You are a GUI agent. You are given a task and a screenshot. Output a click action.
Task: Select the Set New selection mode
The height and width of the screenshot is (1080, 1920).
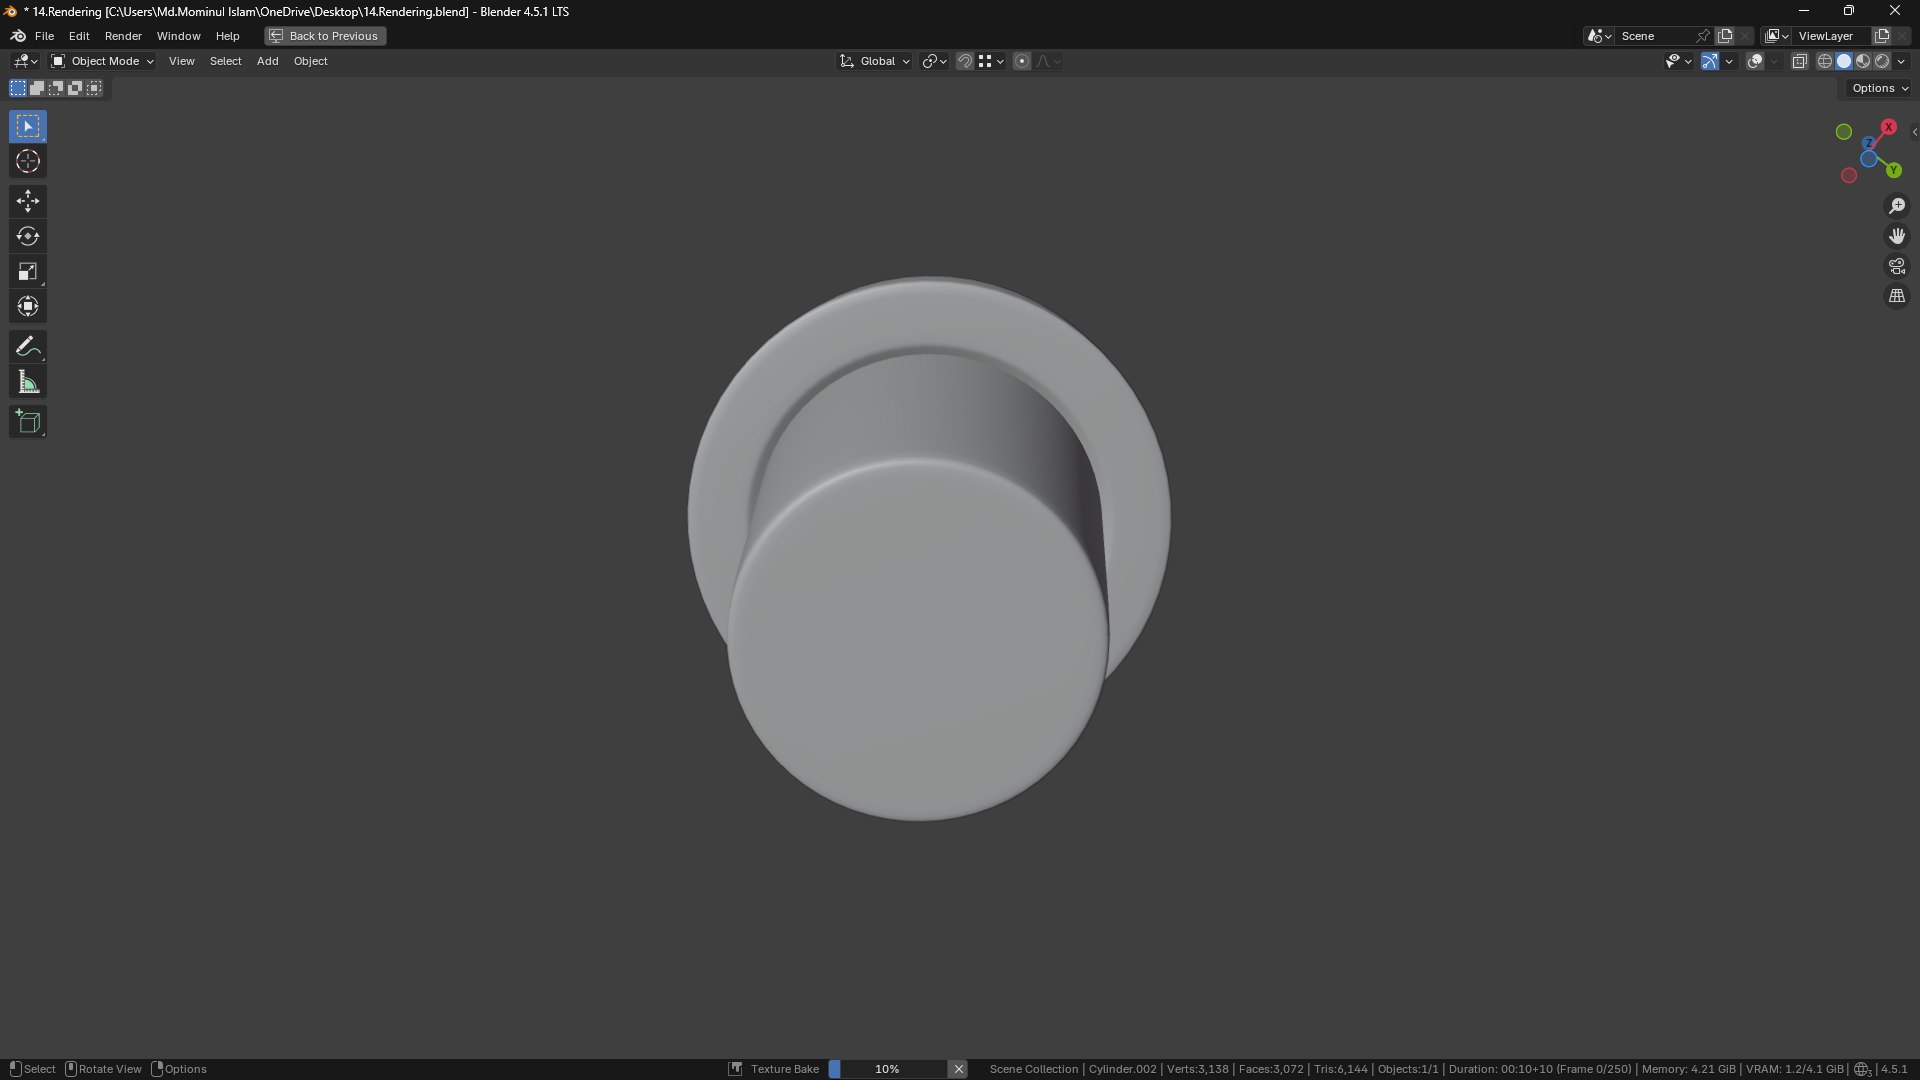pos(18,88)
